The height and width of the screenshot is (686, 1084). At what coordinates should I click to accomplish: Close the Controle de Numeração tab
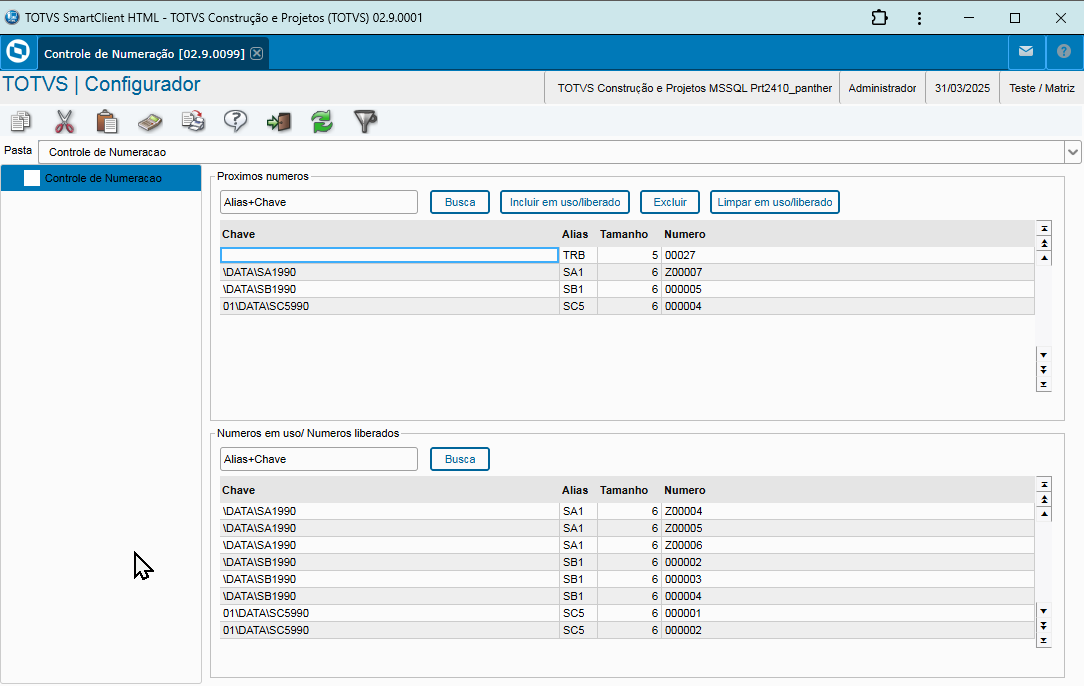(x=257, y=53)
